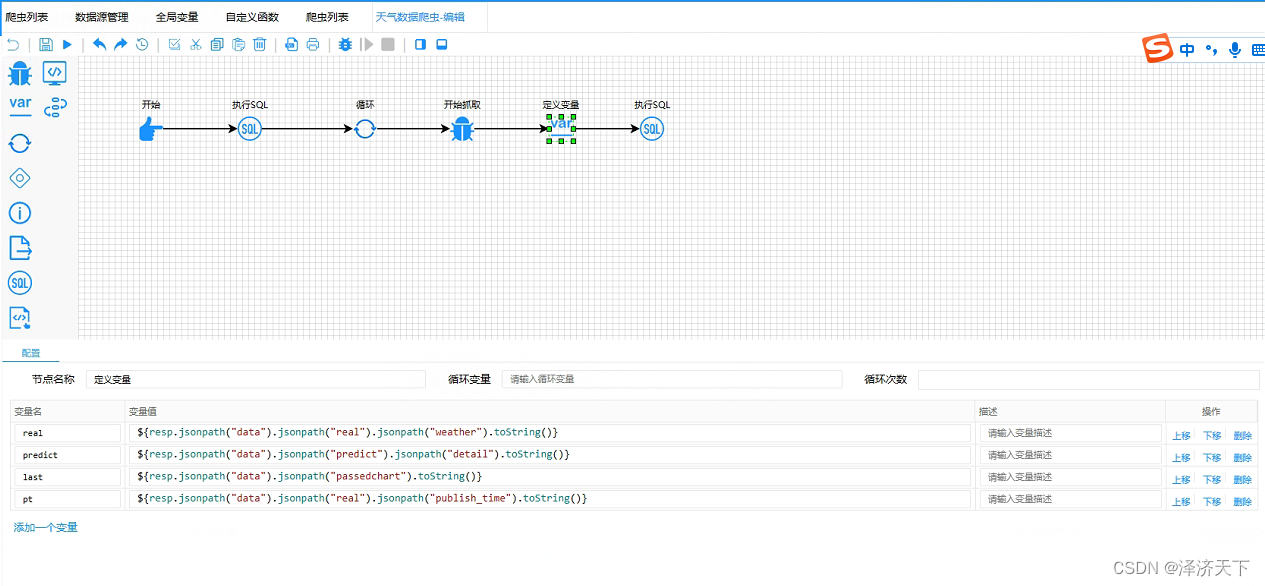Pick the script function node in palette
This screenshot has width=1265, height=586.
pos(20,318)
